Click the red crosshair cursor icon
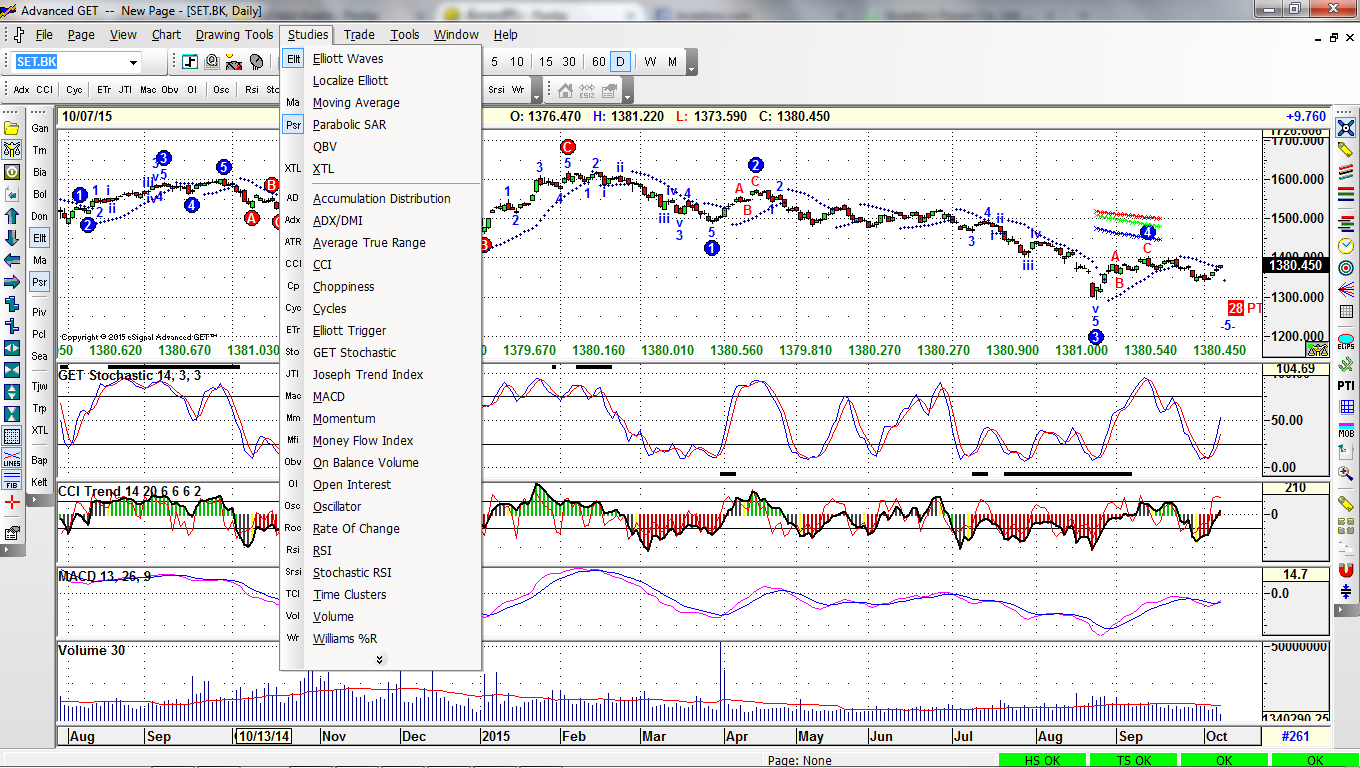Image resolution: width=1360 pixels, height=768 pixels. (x=12, y=501)
